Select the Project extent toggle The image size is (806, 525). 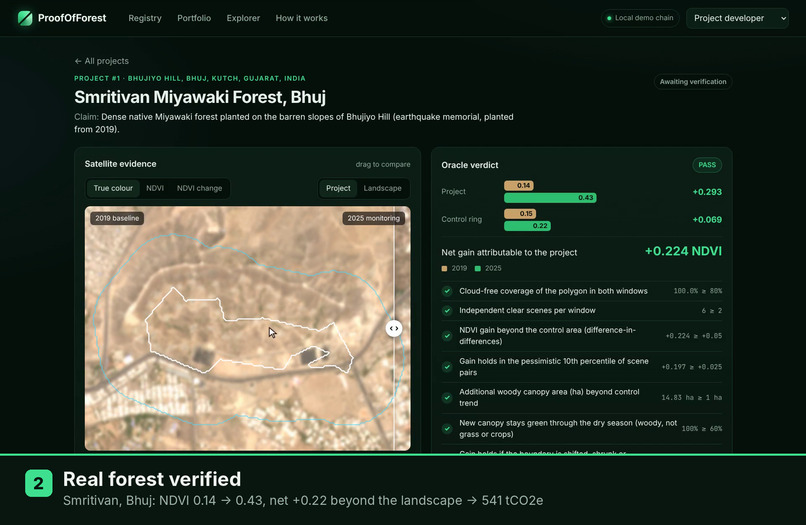point(338,188)
